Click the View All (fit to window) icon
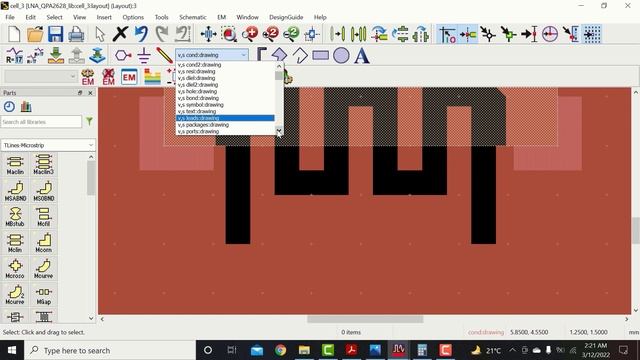 pyautogui.click(x=208, y=34)
